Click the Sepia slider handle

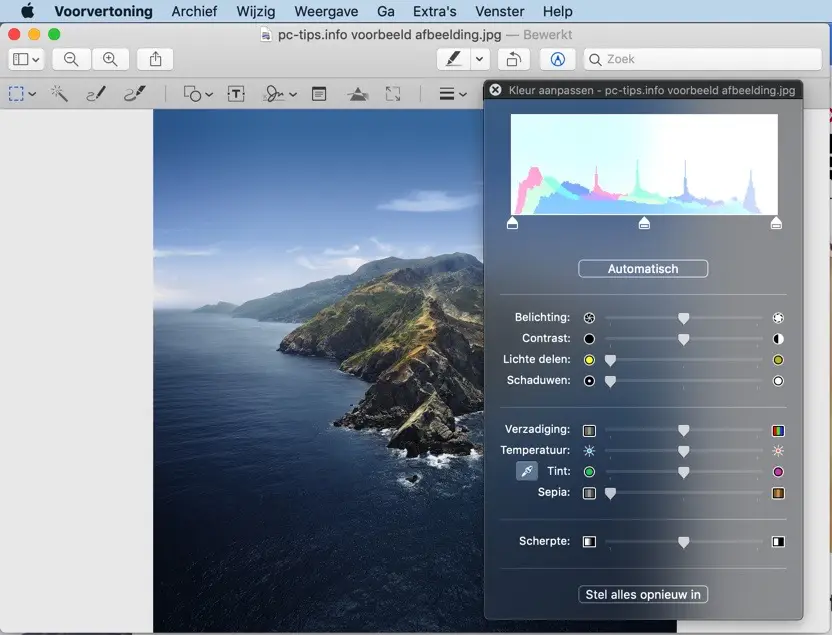tap(610, 493)
